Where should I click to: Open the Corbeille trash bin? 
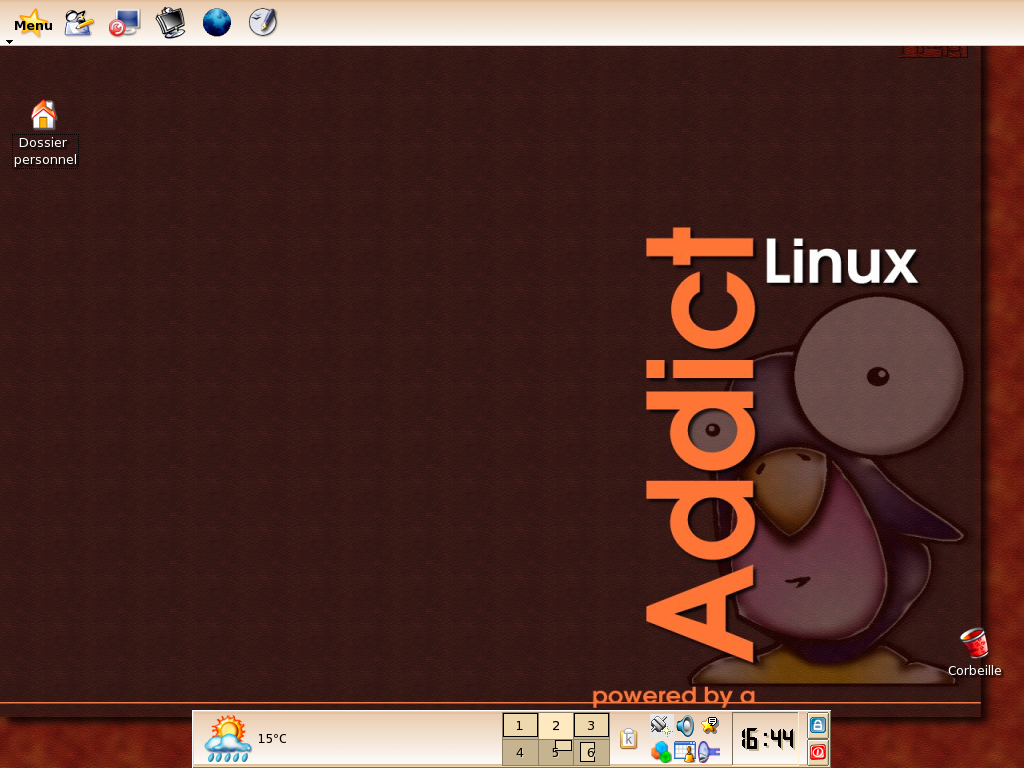click(x=974, y=652)
